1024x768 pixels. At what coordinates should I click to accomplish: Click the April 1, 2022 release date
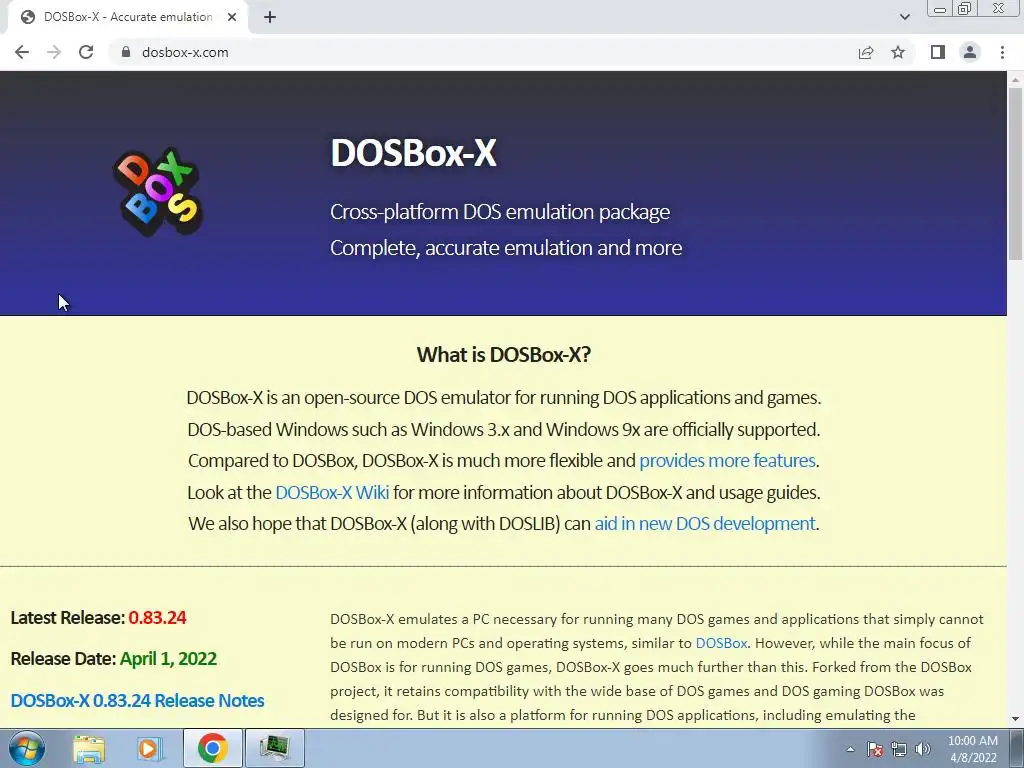click(168, 658)
